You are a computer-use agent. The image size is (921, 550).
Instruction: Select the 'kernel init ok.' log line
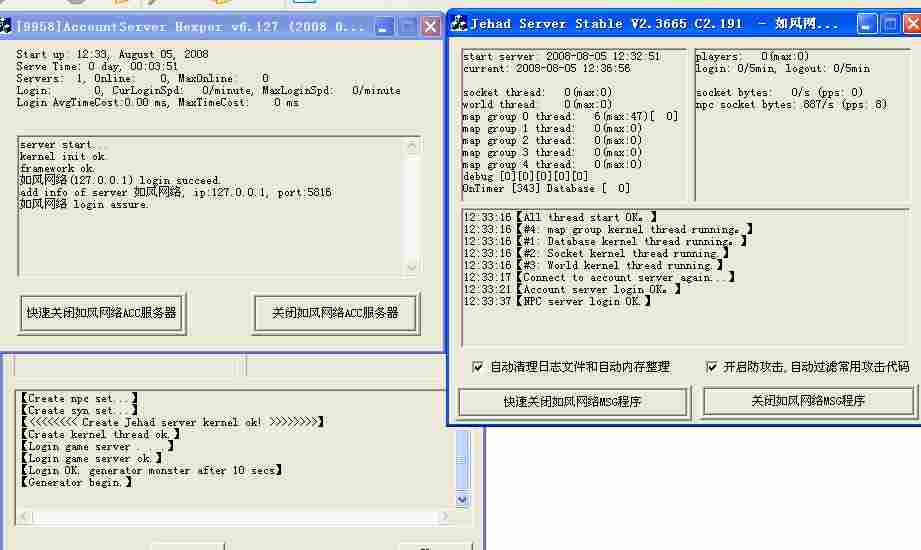pyautogui.click(x=62, y=157)
